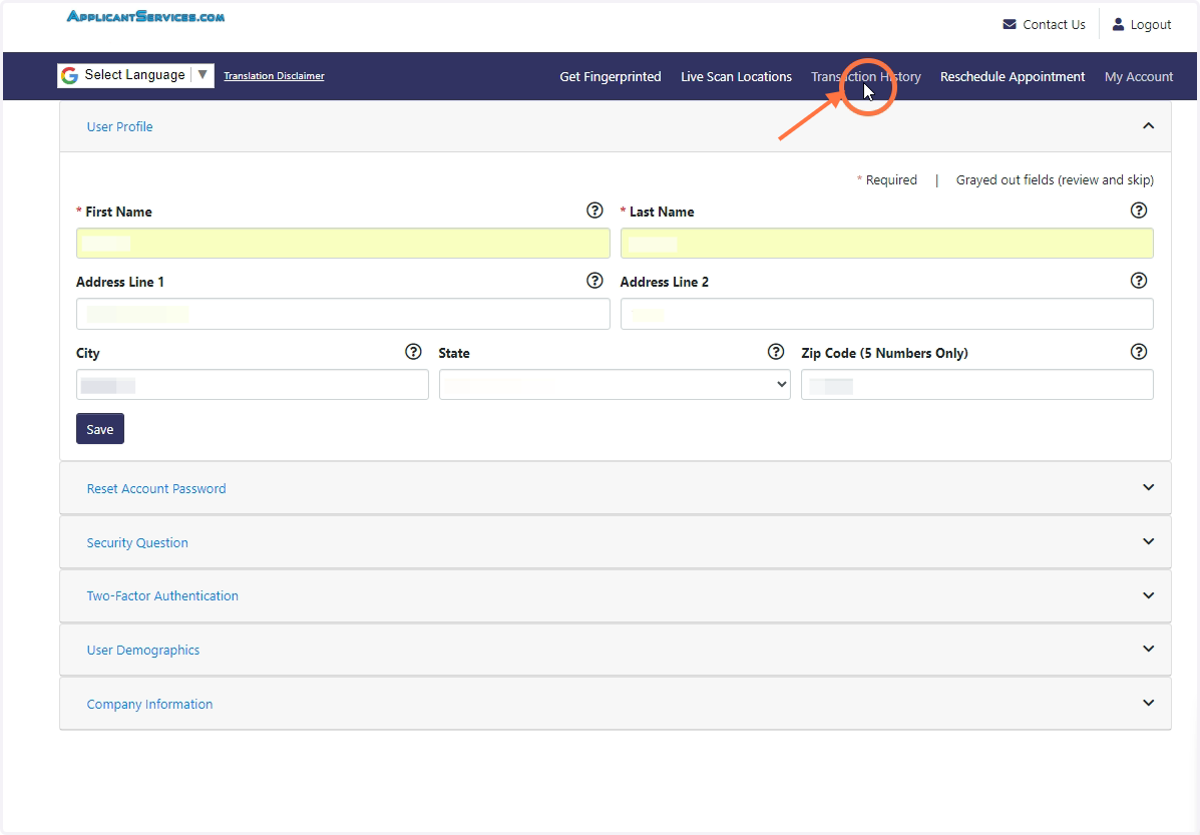Click the Reset Account Password title
The image size is (1200, 835).
pyautogui.click(x=156, y=489)
